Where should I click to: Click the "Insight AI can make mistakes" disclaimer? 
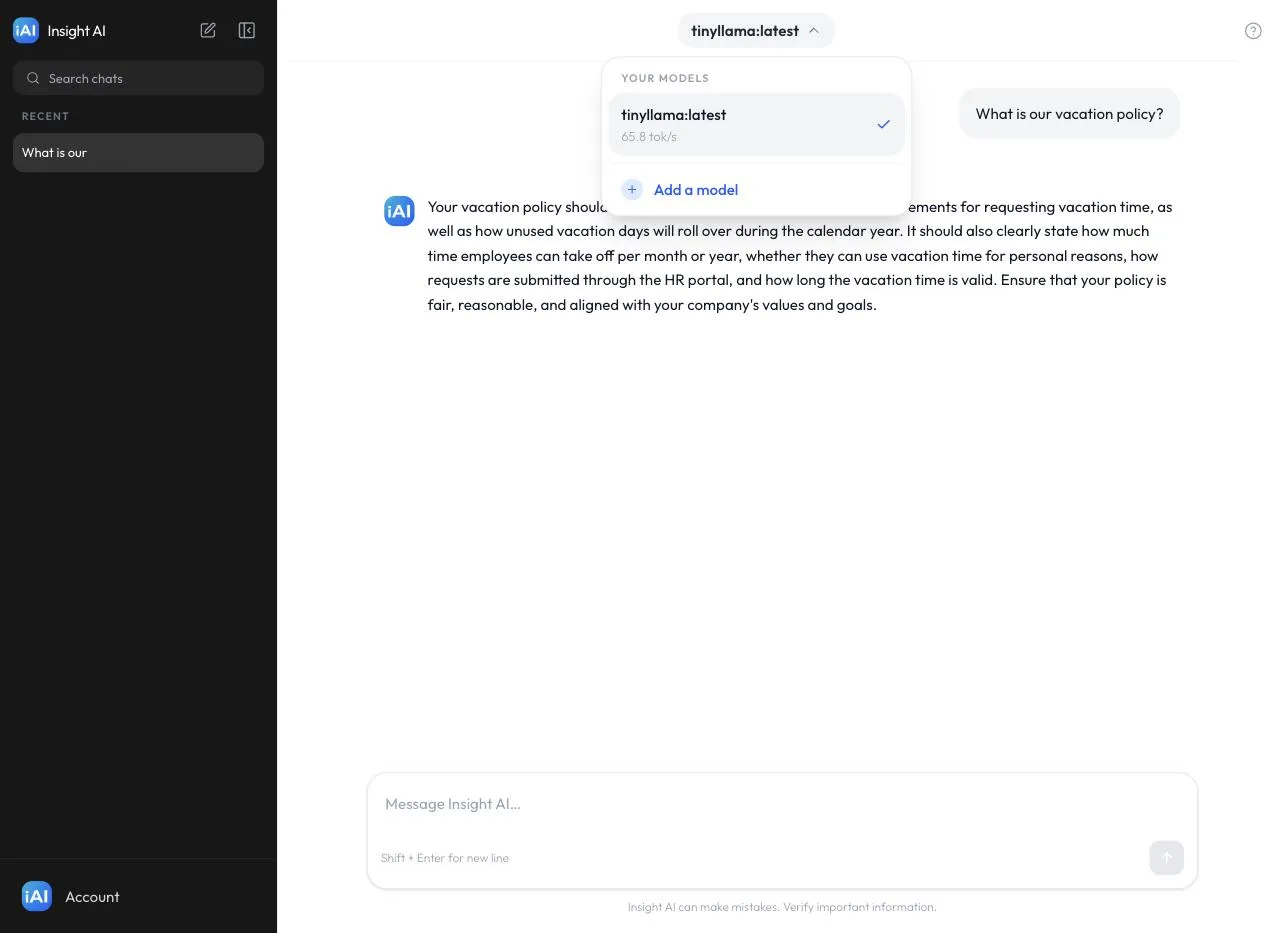[782, 907]
